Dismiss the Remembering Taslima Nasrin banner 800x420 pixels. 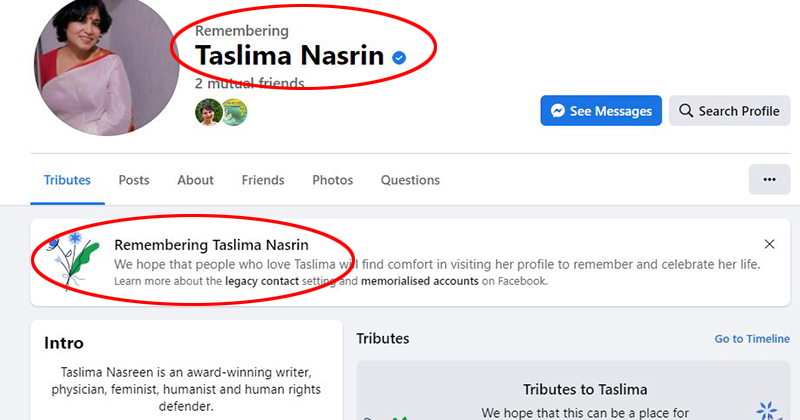[x=769, y=244]
